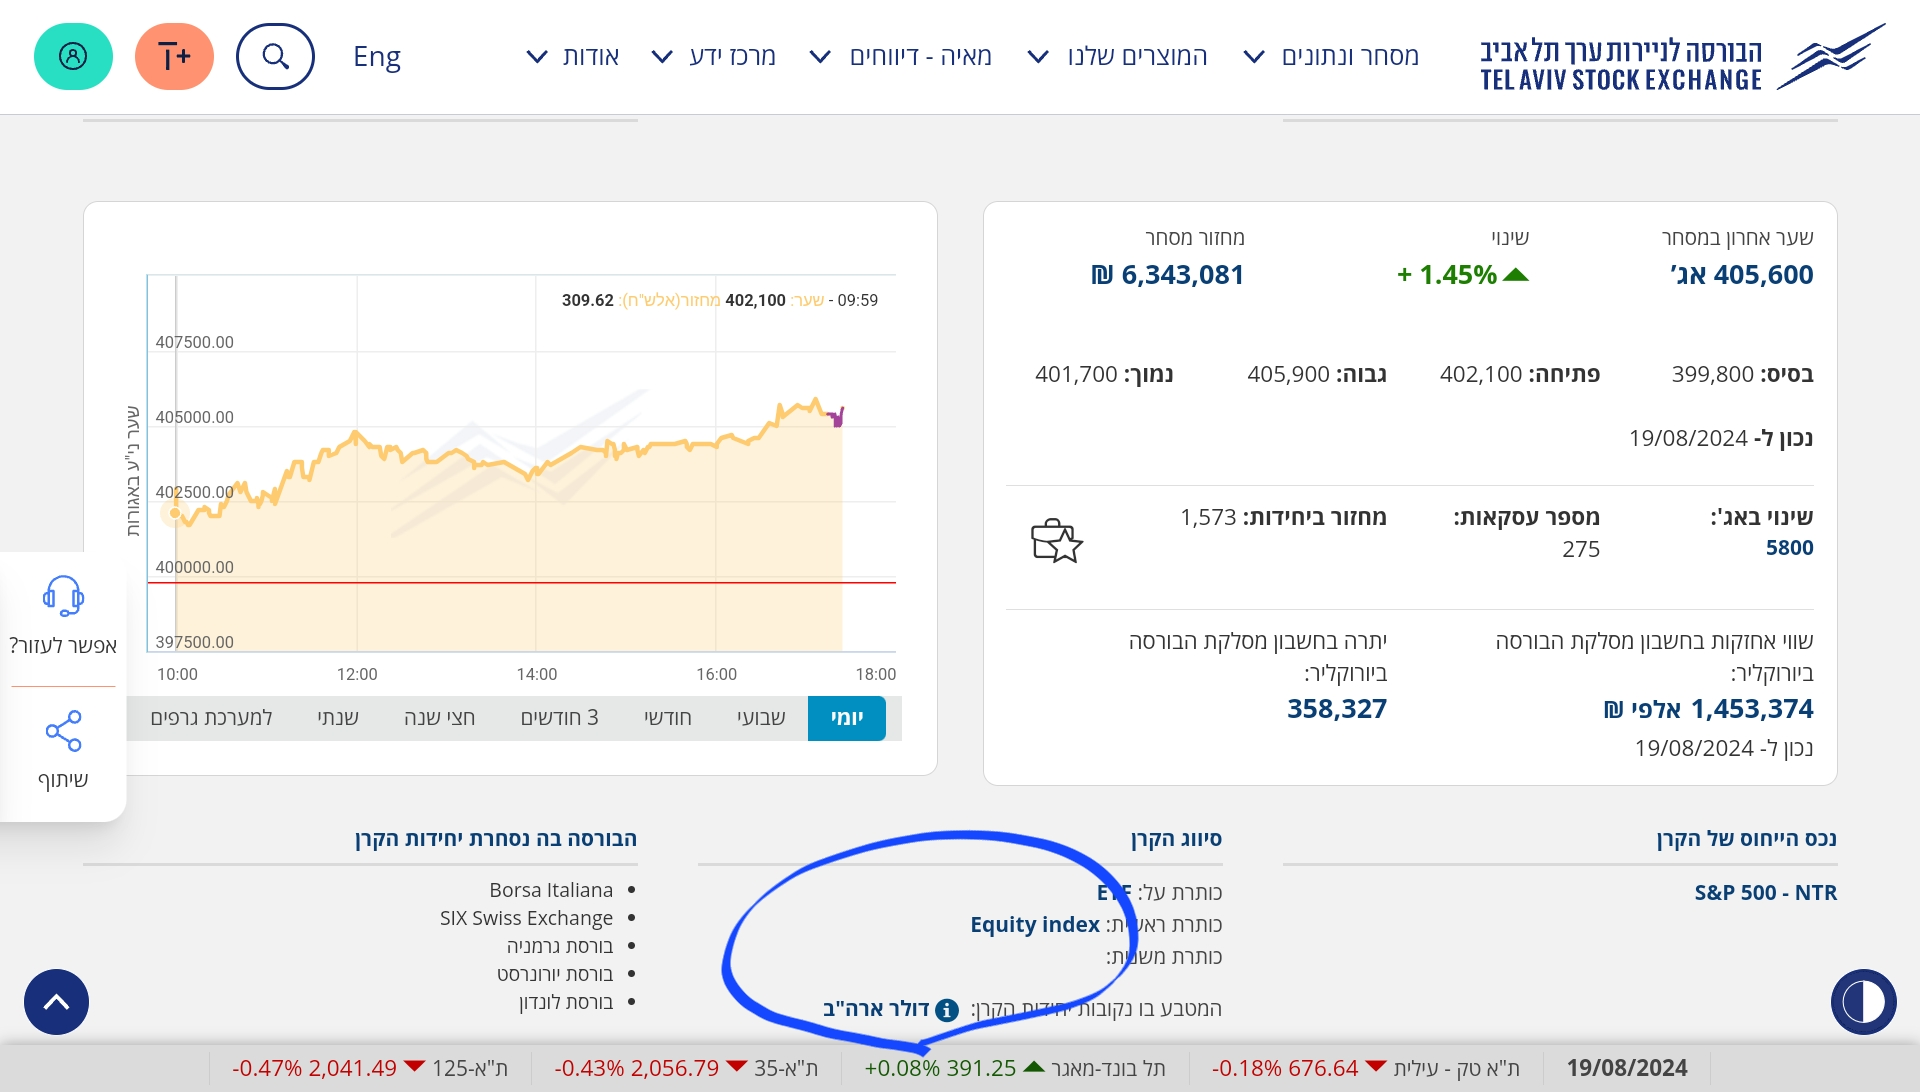Open the Equity index classification link

tap(1035, 924)
